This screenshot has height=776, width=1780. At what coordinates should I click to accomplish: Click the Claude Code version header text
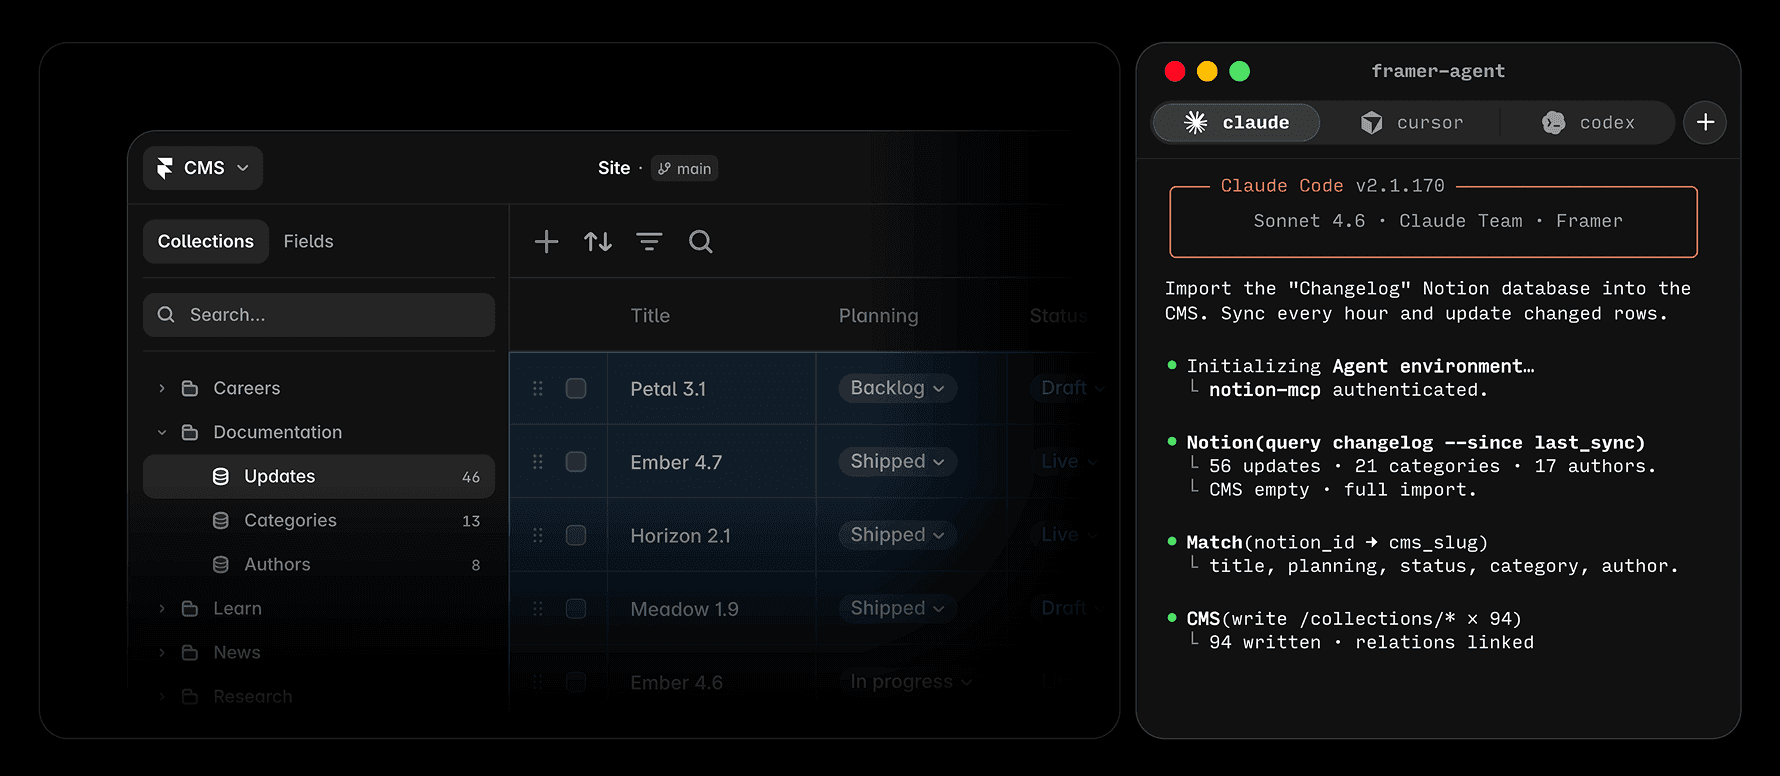pyautogui.click(x=1332, y=186)
